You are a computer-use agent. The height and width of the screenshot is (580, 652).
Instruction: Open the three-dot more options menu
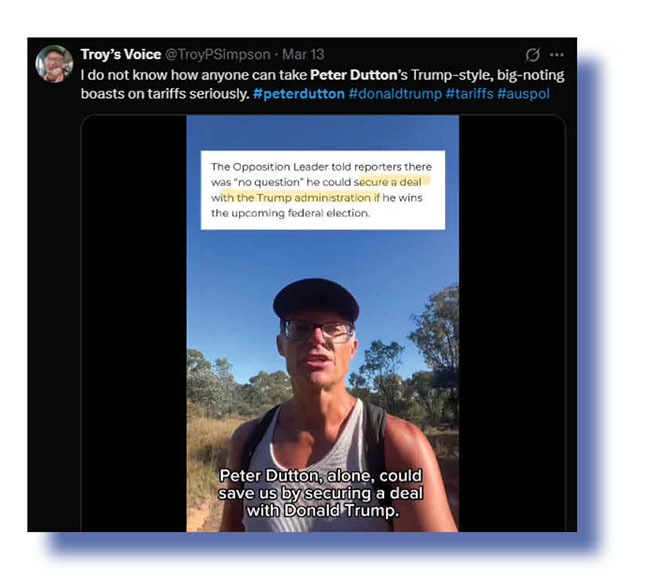pyautogui.click(x=557, y=54)
